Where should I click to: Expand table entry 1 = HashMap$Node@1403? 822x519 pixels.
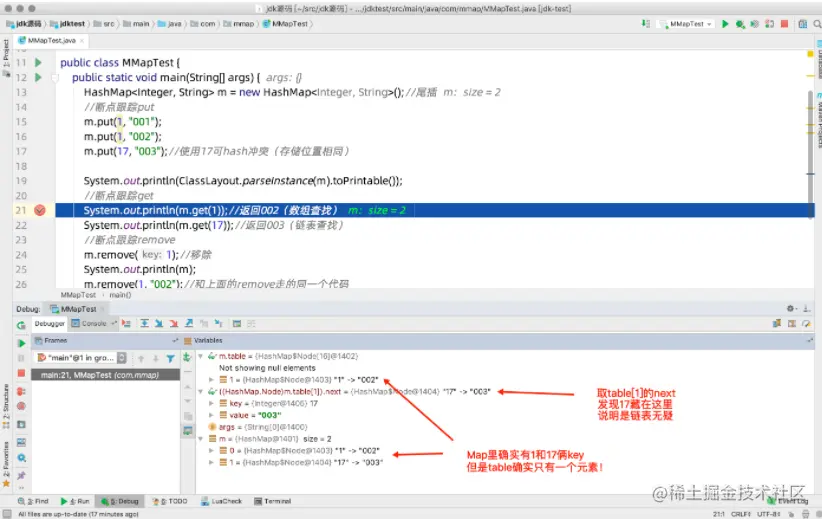tap(211, 380)
